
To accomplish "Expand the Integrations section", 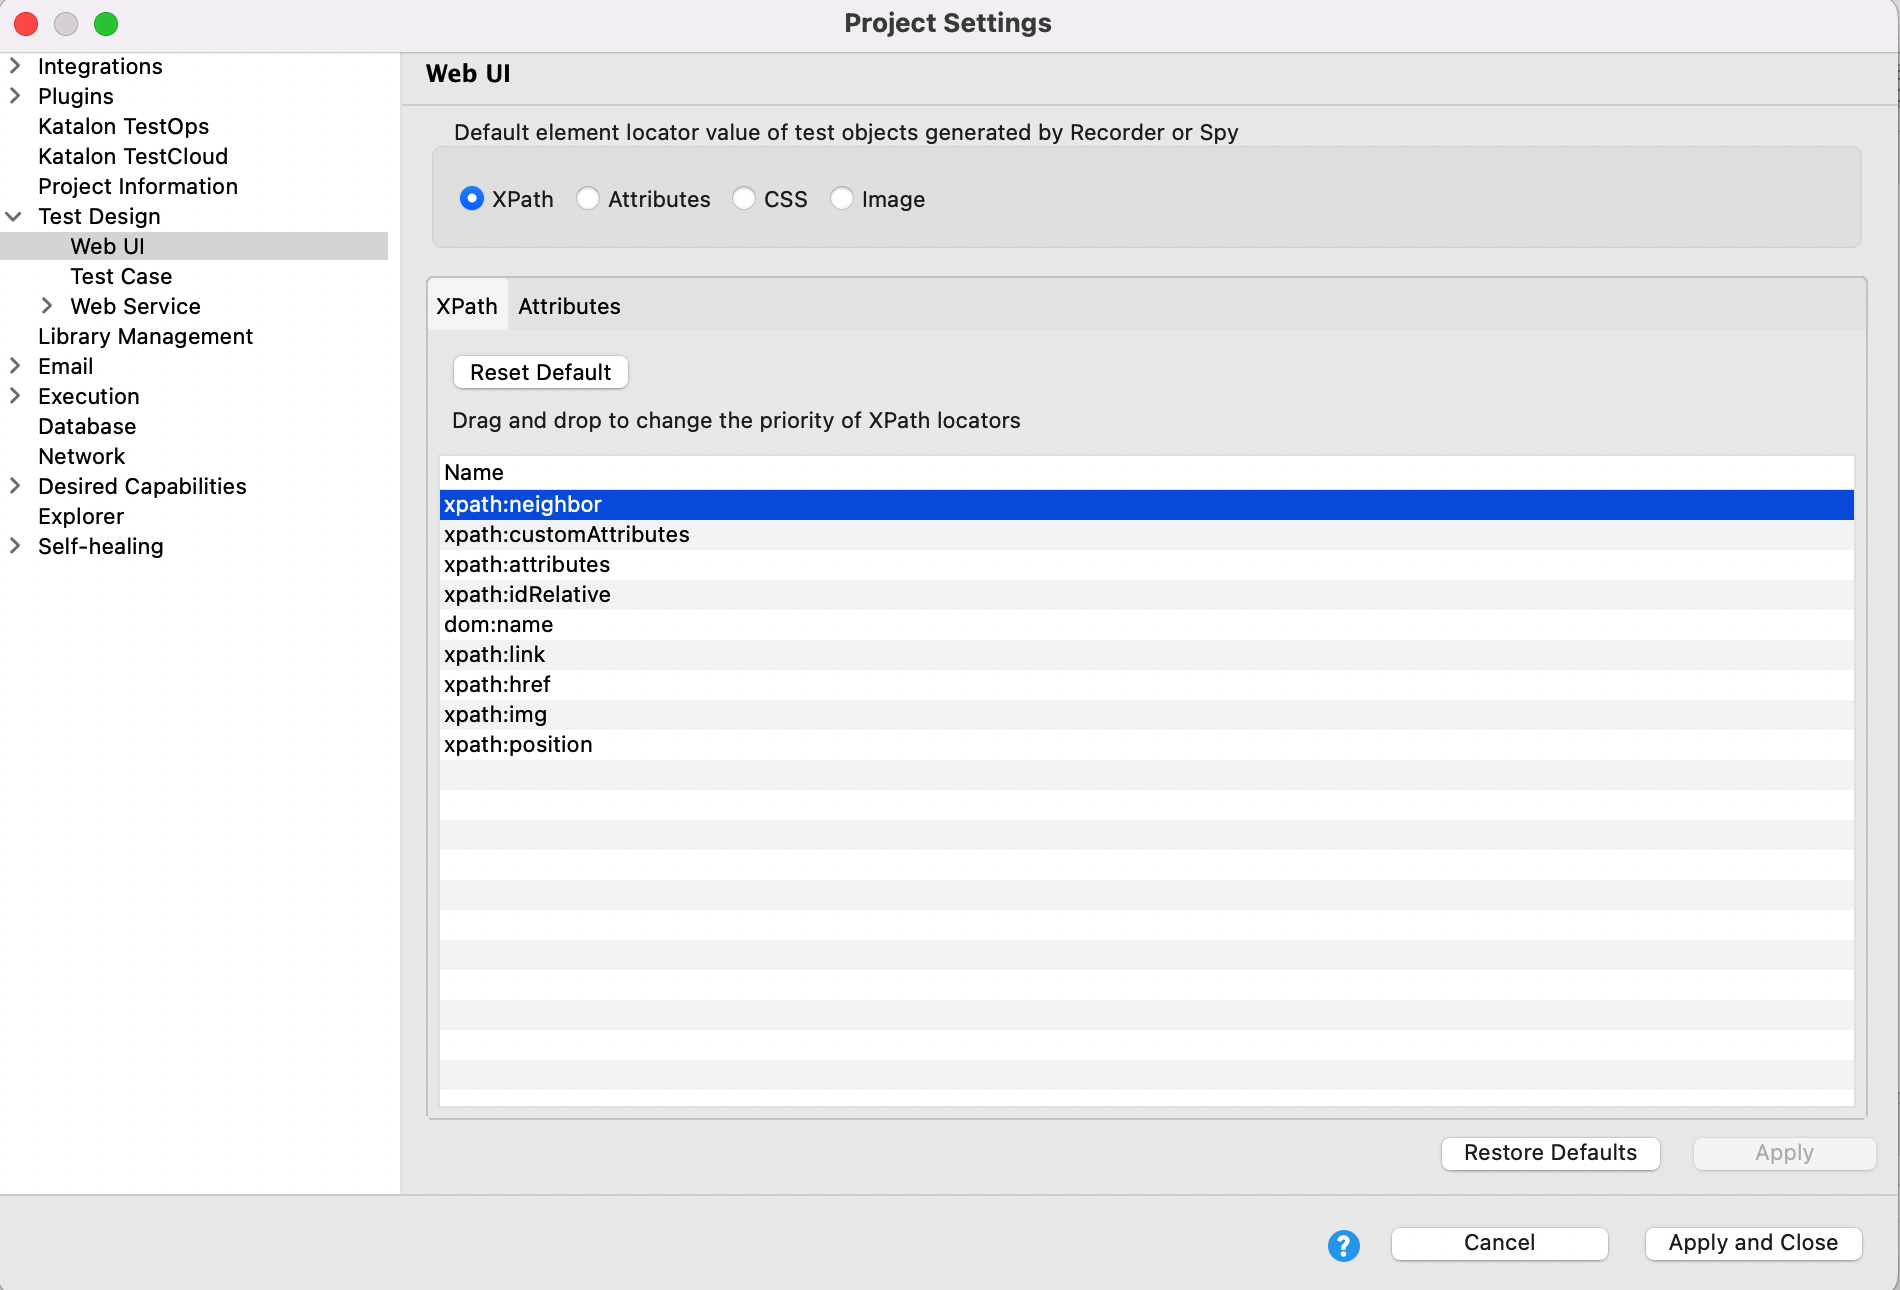I will point(14,66).
